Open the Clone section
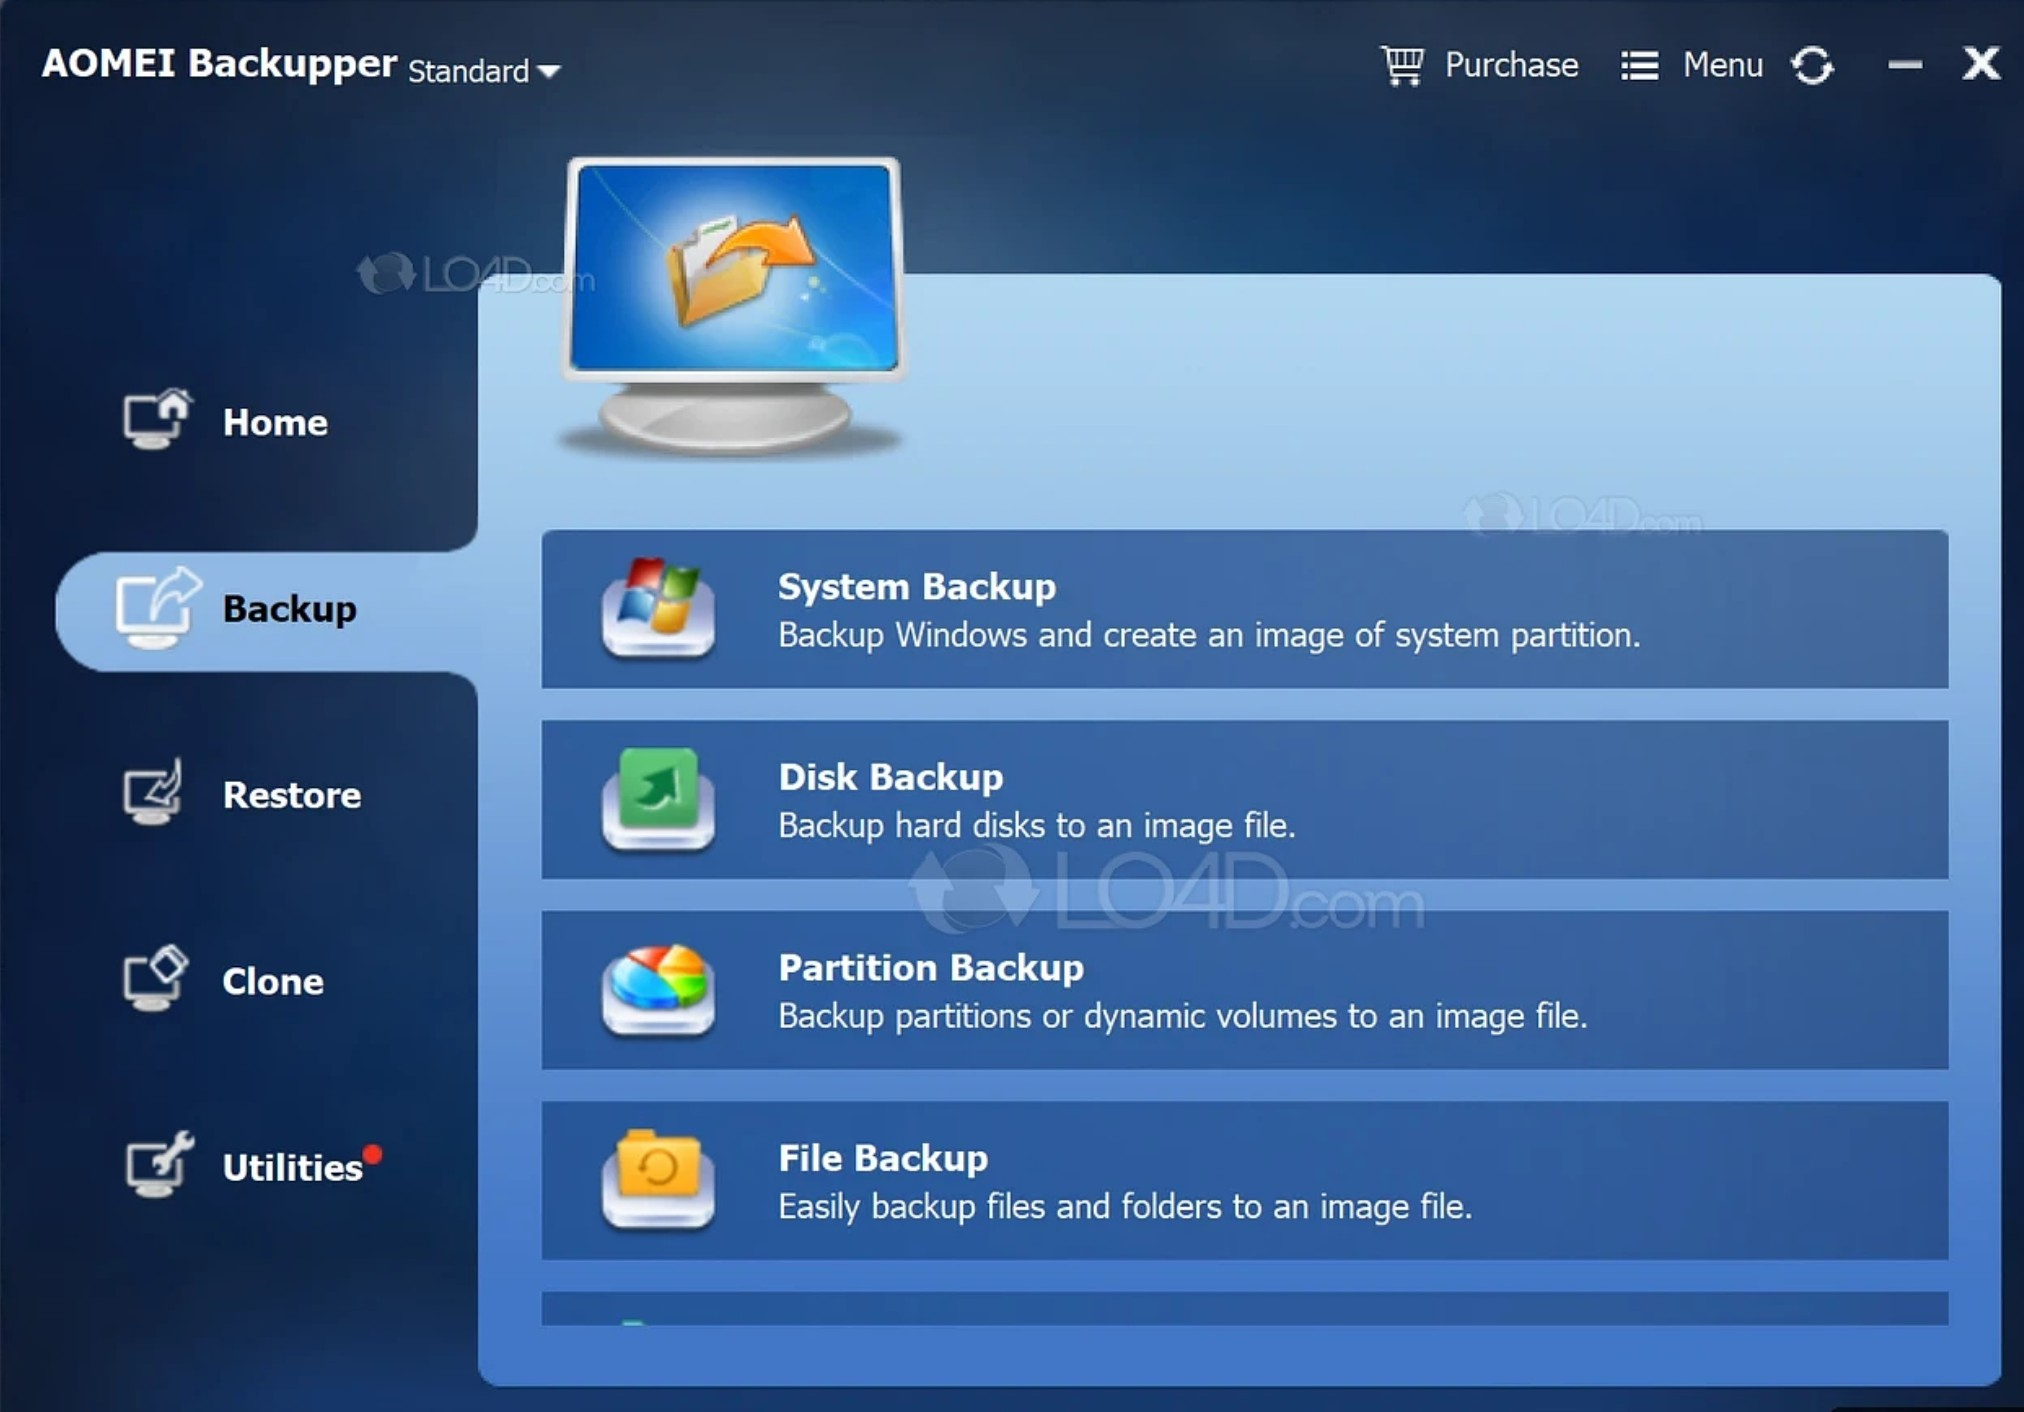This screenshot has height=1412, width=2024. [223, 981]
